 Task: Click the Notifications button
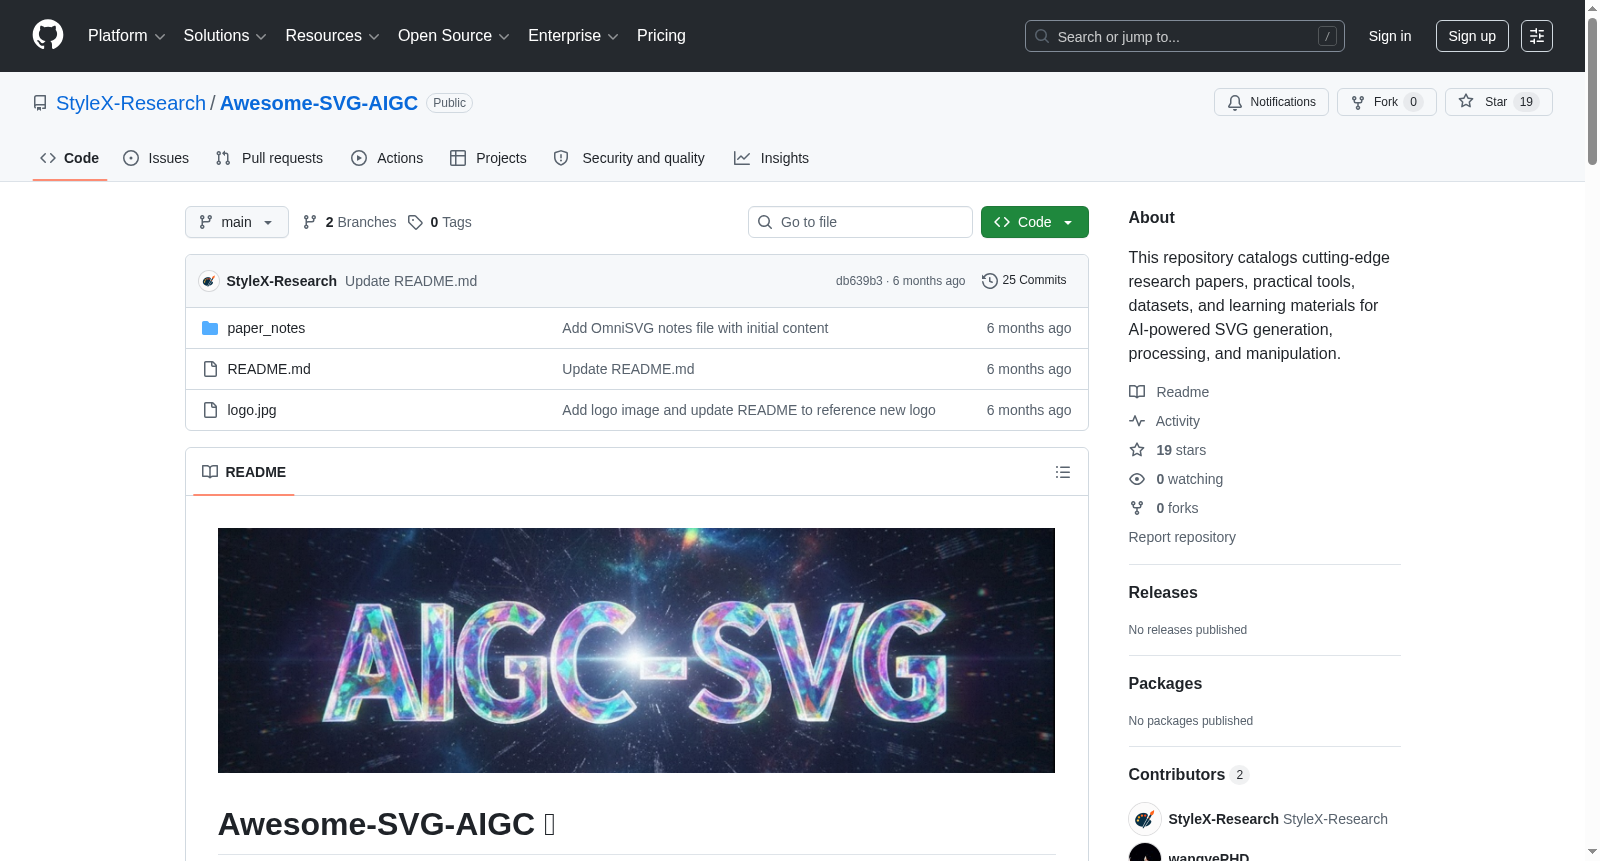pyautogui.click(x=1271, y=102)
